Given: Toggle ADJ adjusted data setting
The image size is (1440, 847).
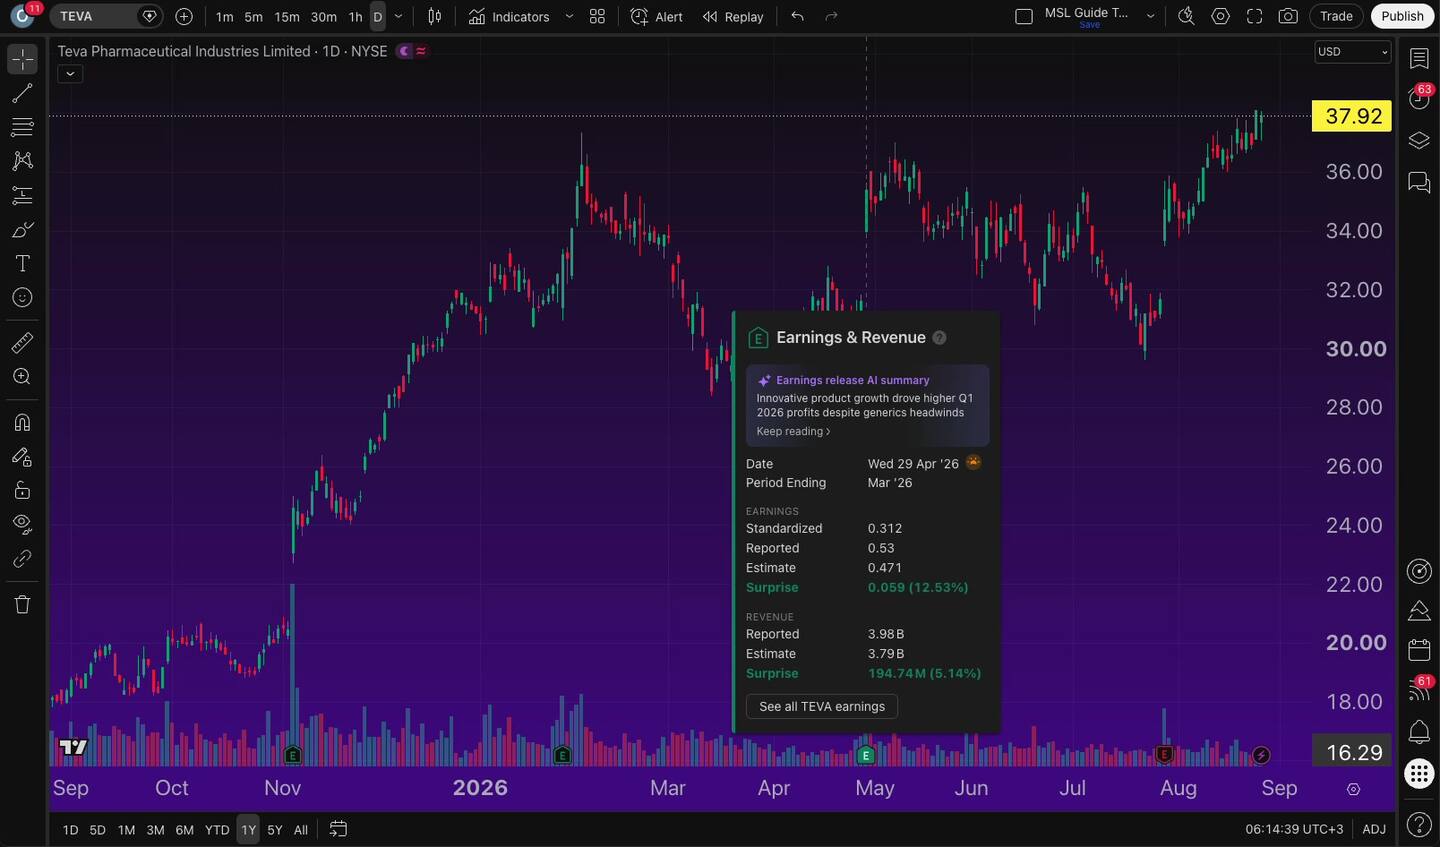Looking at the screenshot, I should (1374, 829).
